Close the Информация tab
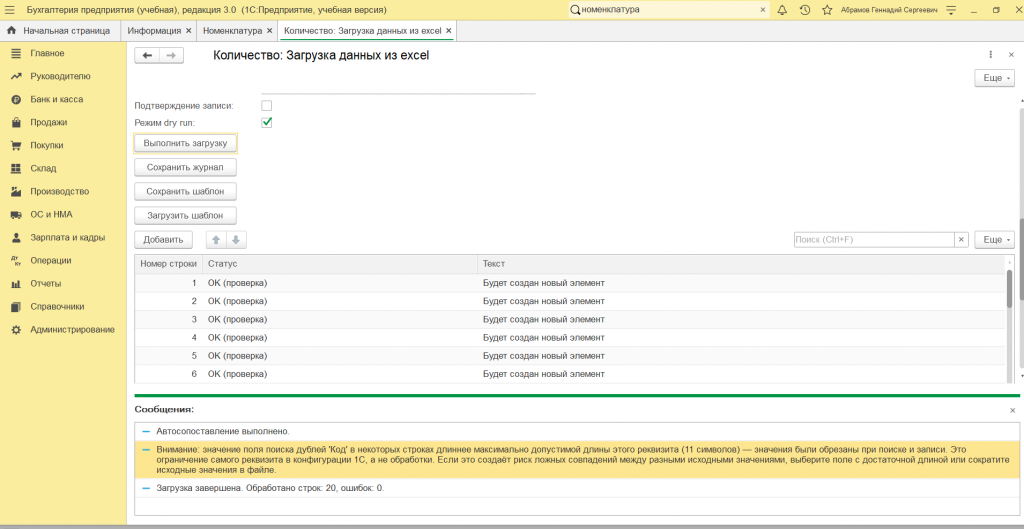 [188, 31]
